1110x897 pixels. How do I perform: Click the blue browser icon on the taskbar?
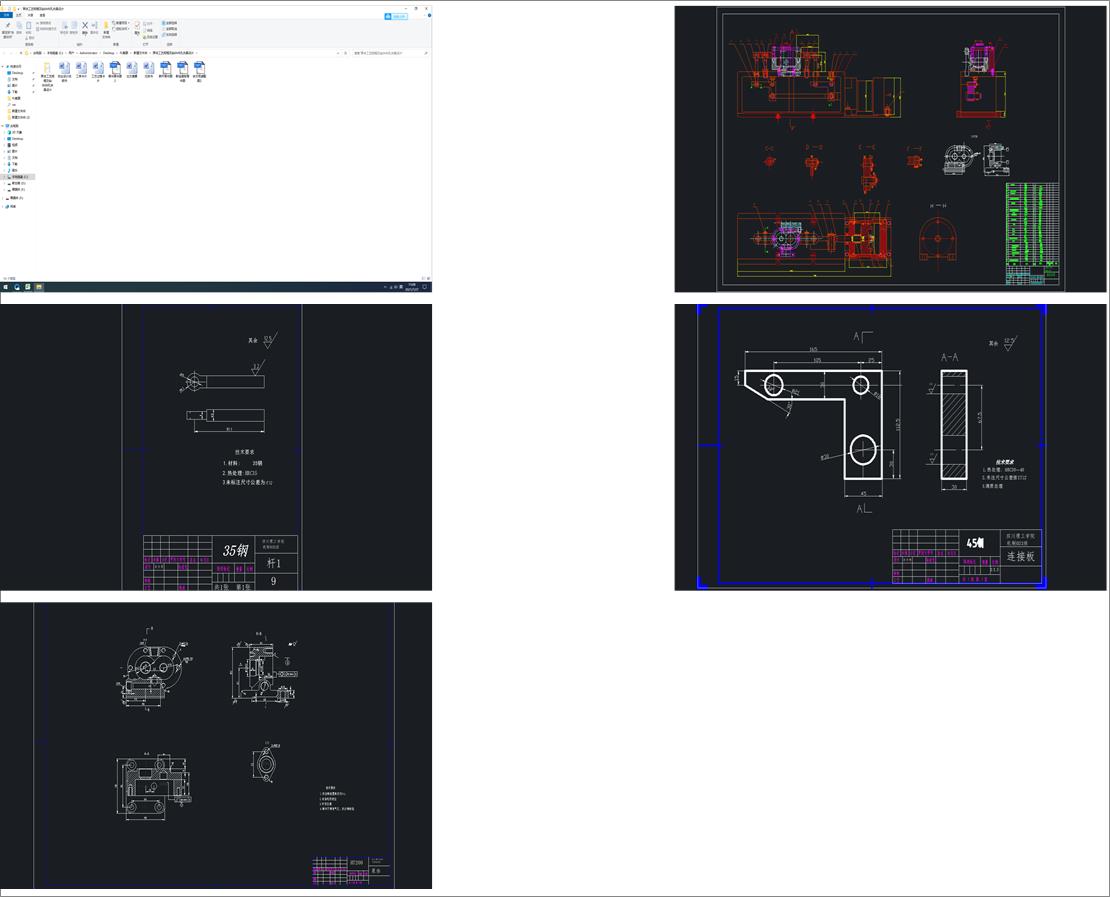17,287
